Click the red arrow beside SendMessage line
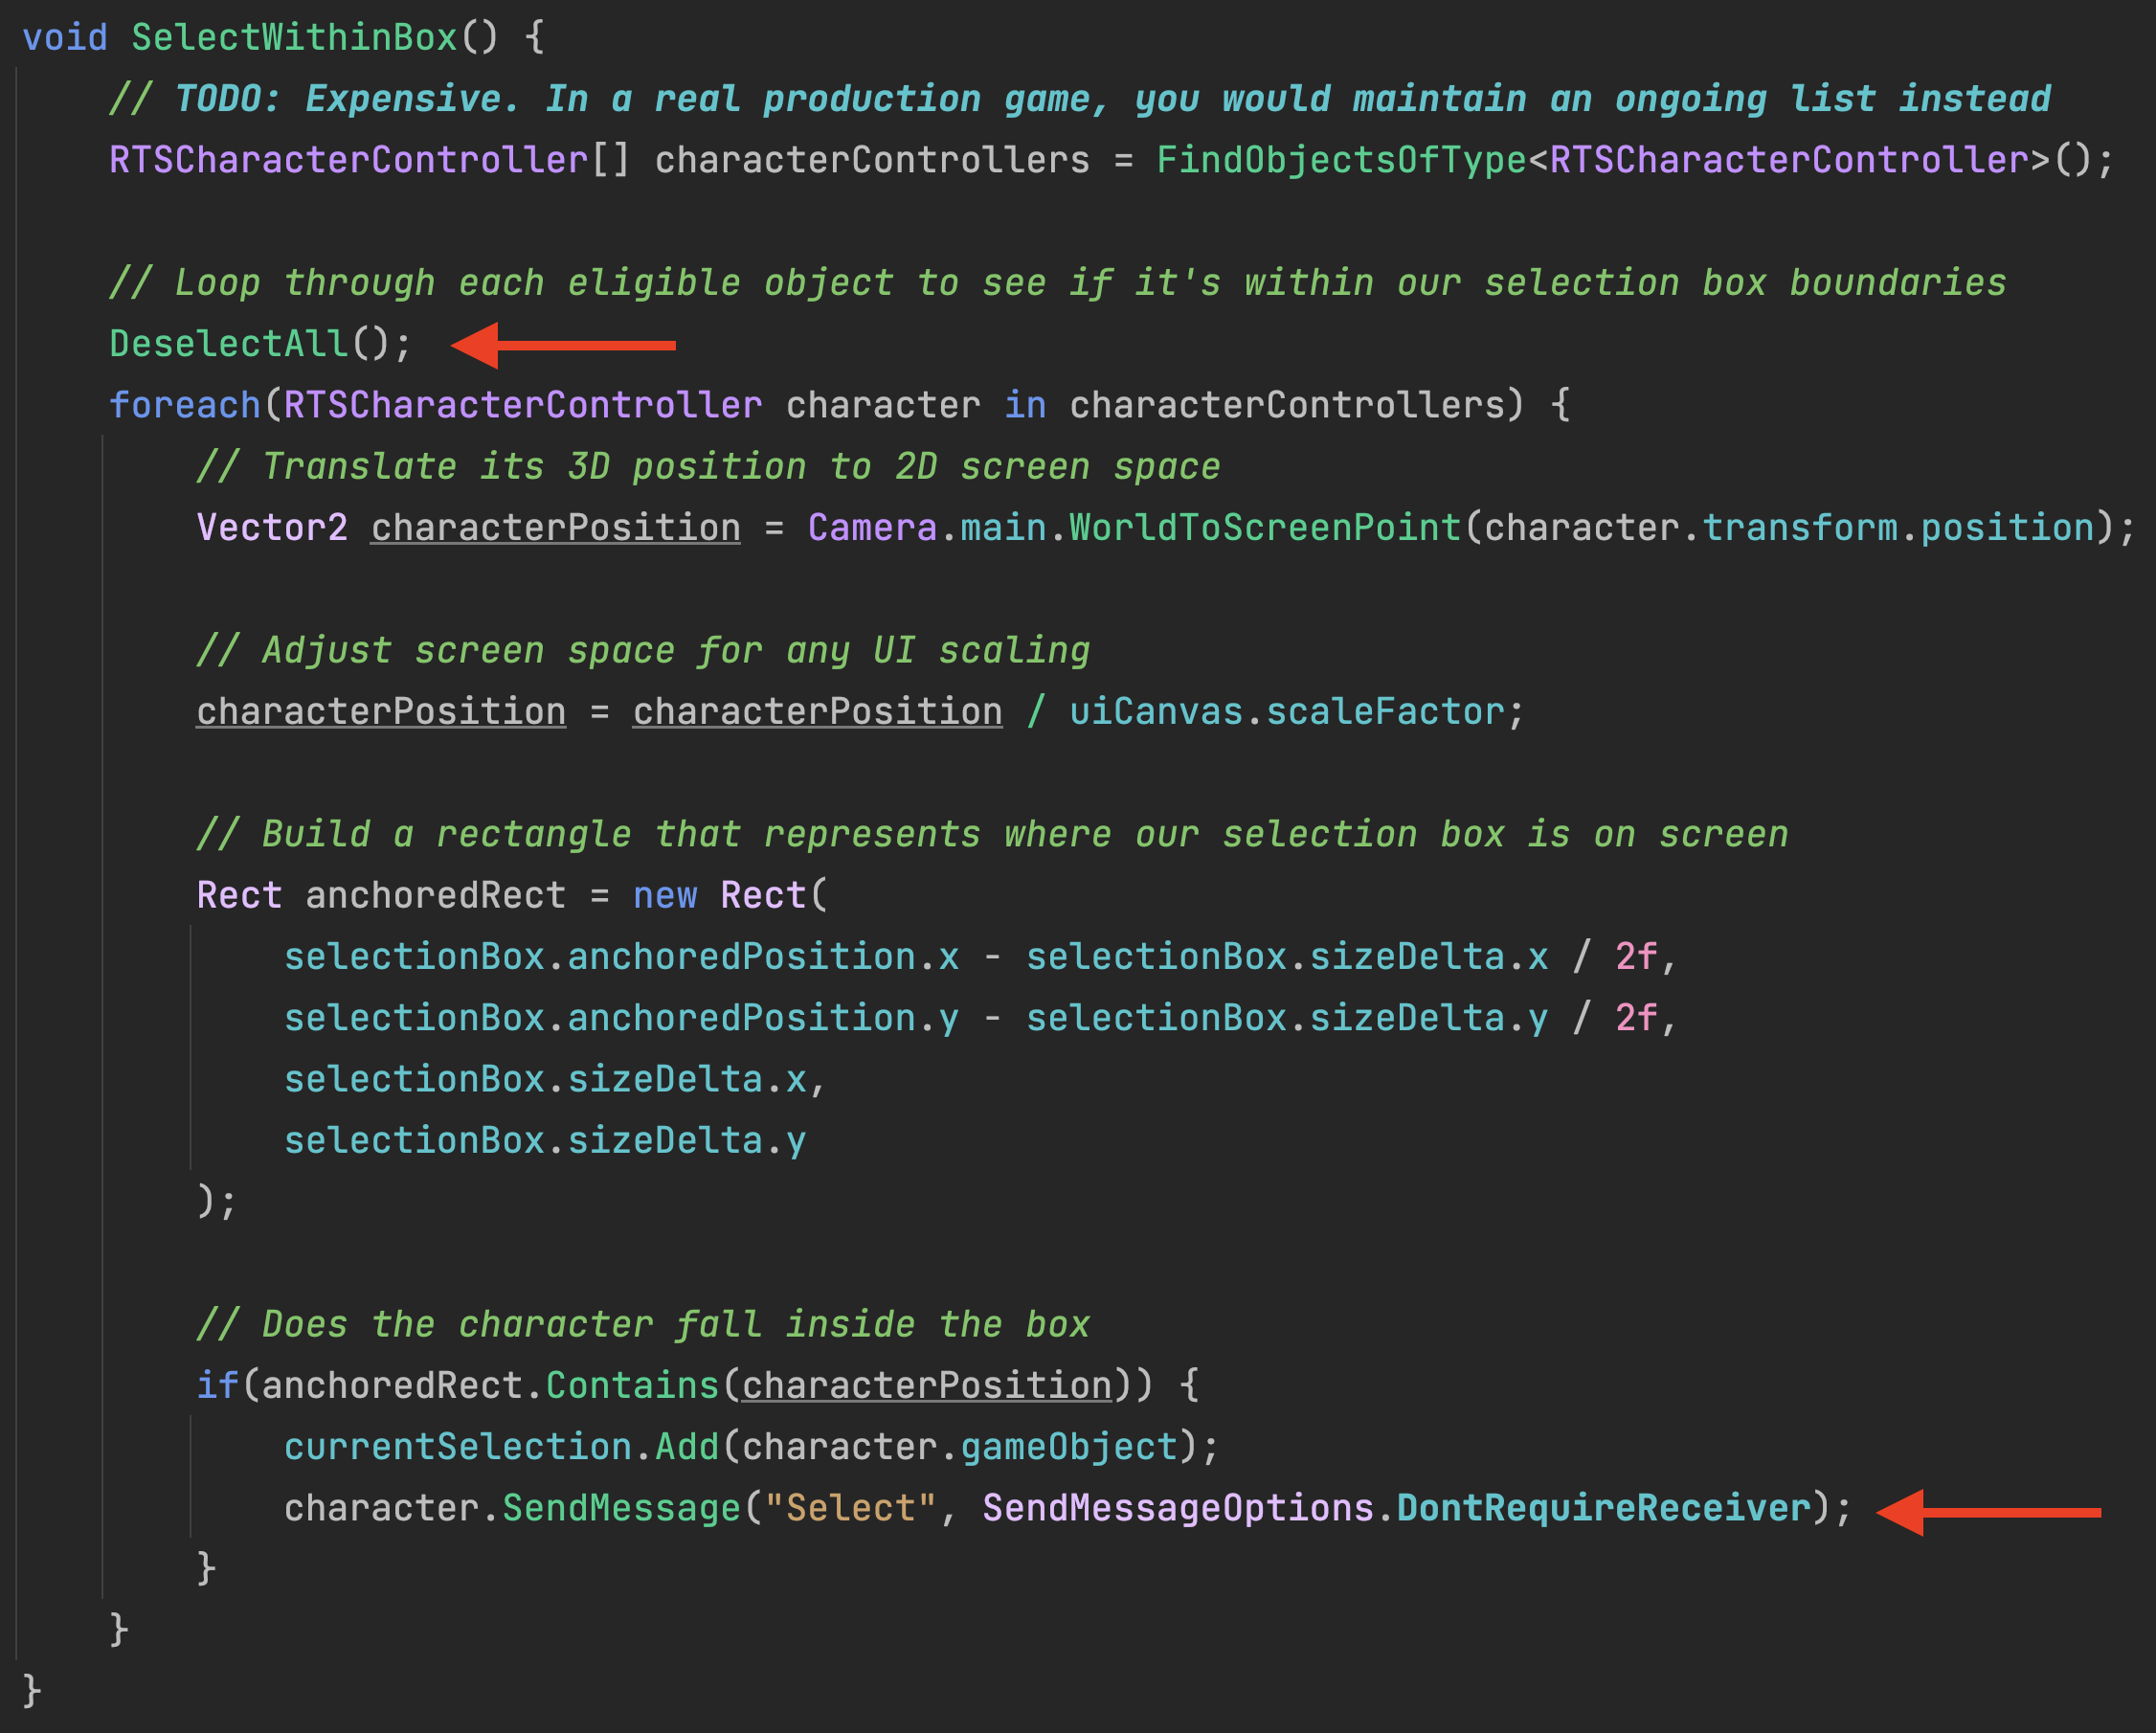Image resolution: width=2156 pixels, height=1733 pixels. point(1988,1512)
